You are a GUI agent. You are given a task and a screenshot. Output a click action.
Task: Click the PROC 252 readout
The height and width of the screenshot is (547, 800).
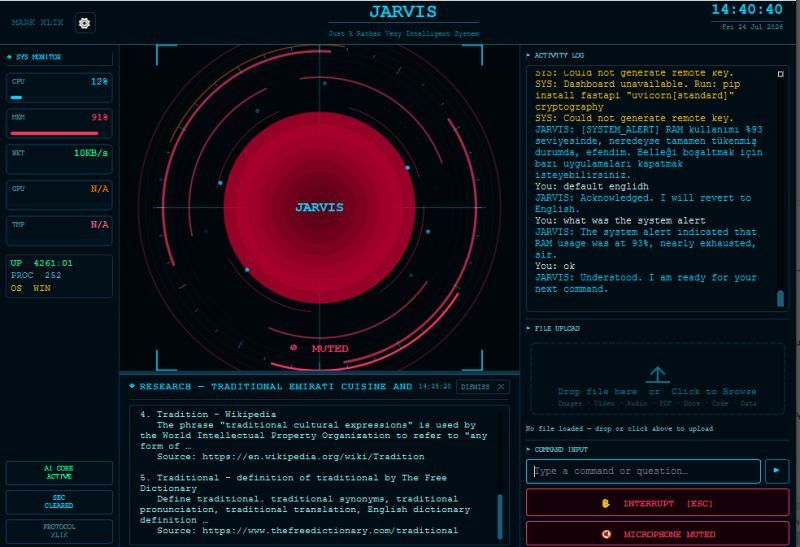(x=36, y=276)
